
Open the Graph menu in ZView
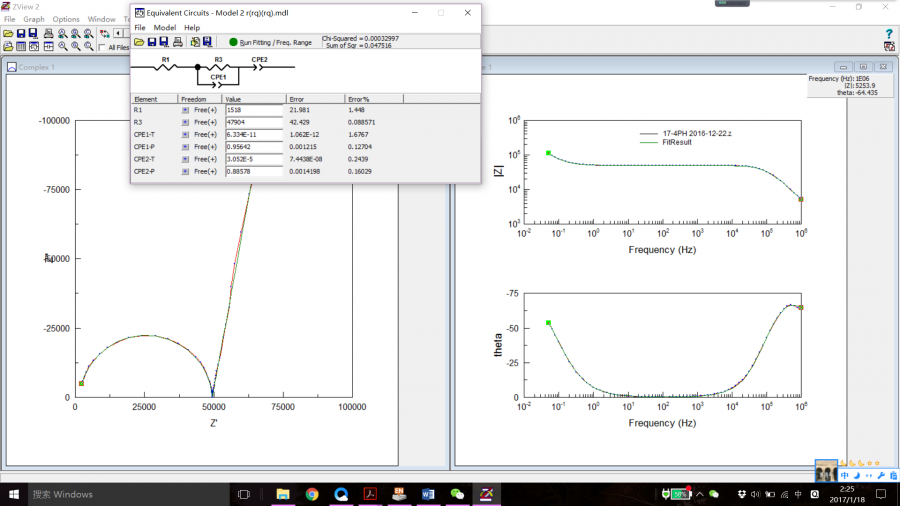point(34,19)
